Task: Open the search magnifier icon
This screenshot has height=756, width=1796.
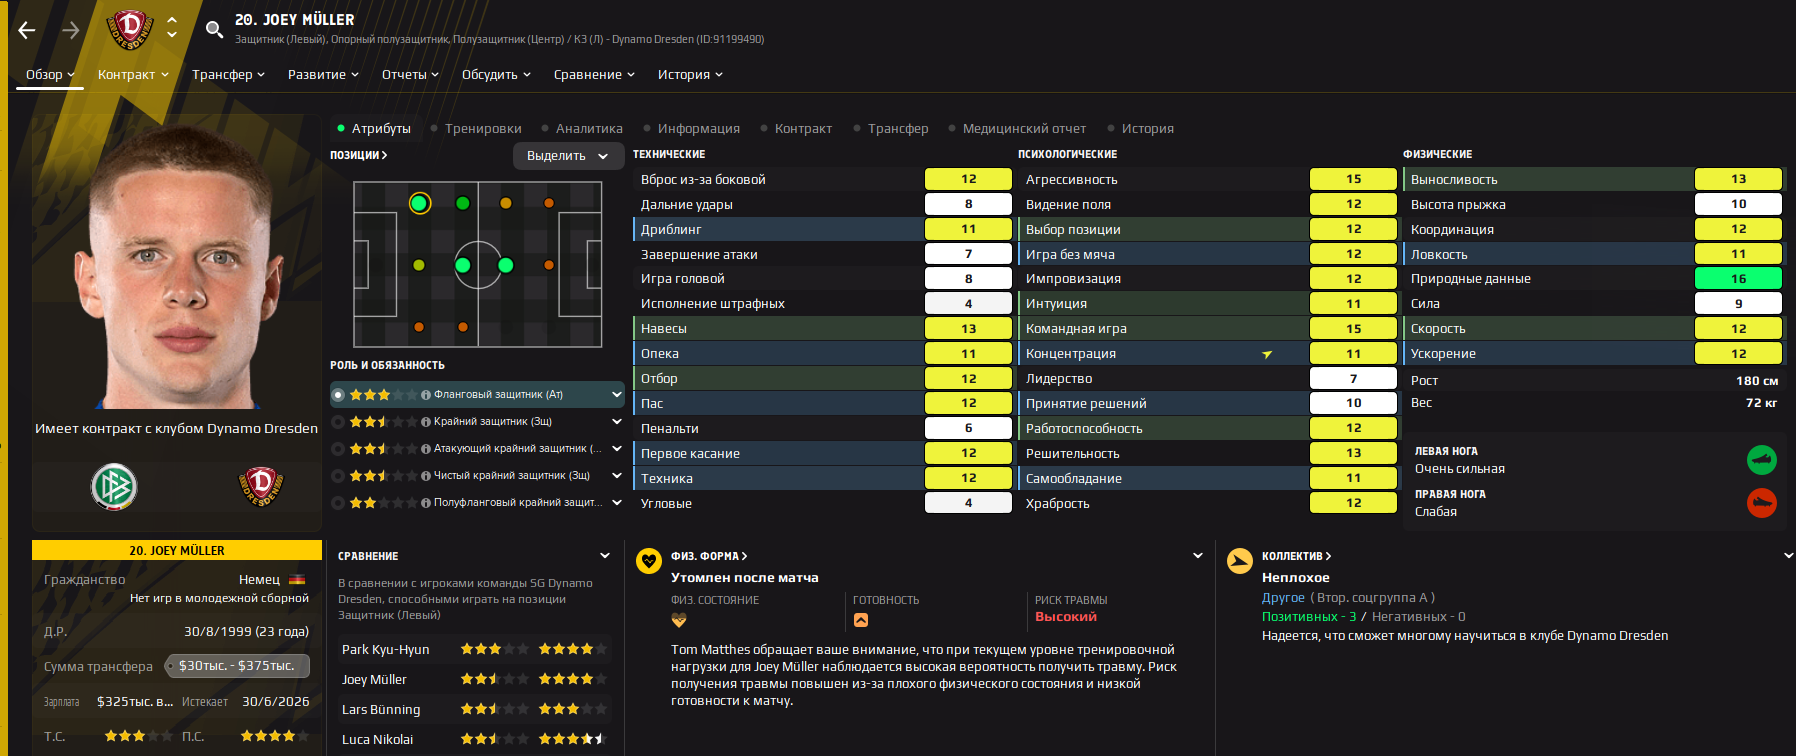Action: tap(214, 29)
